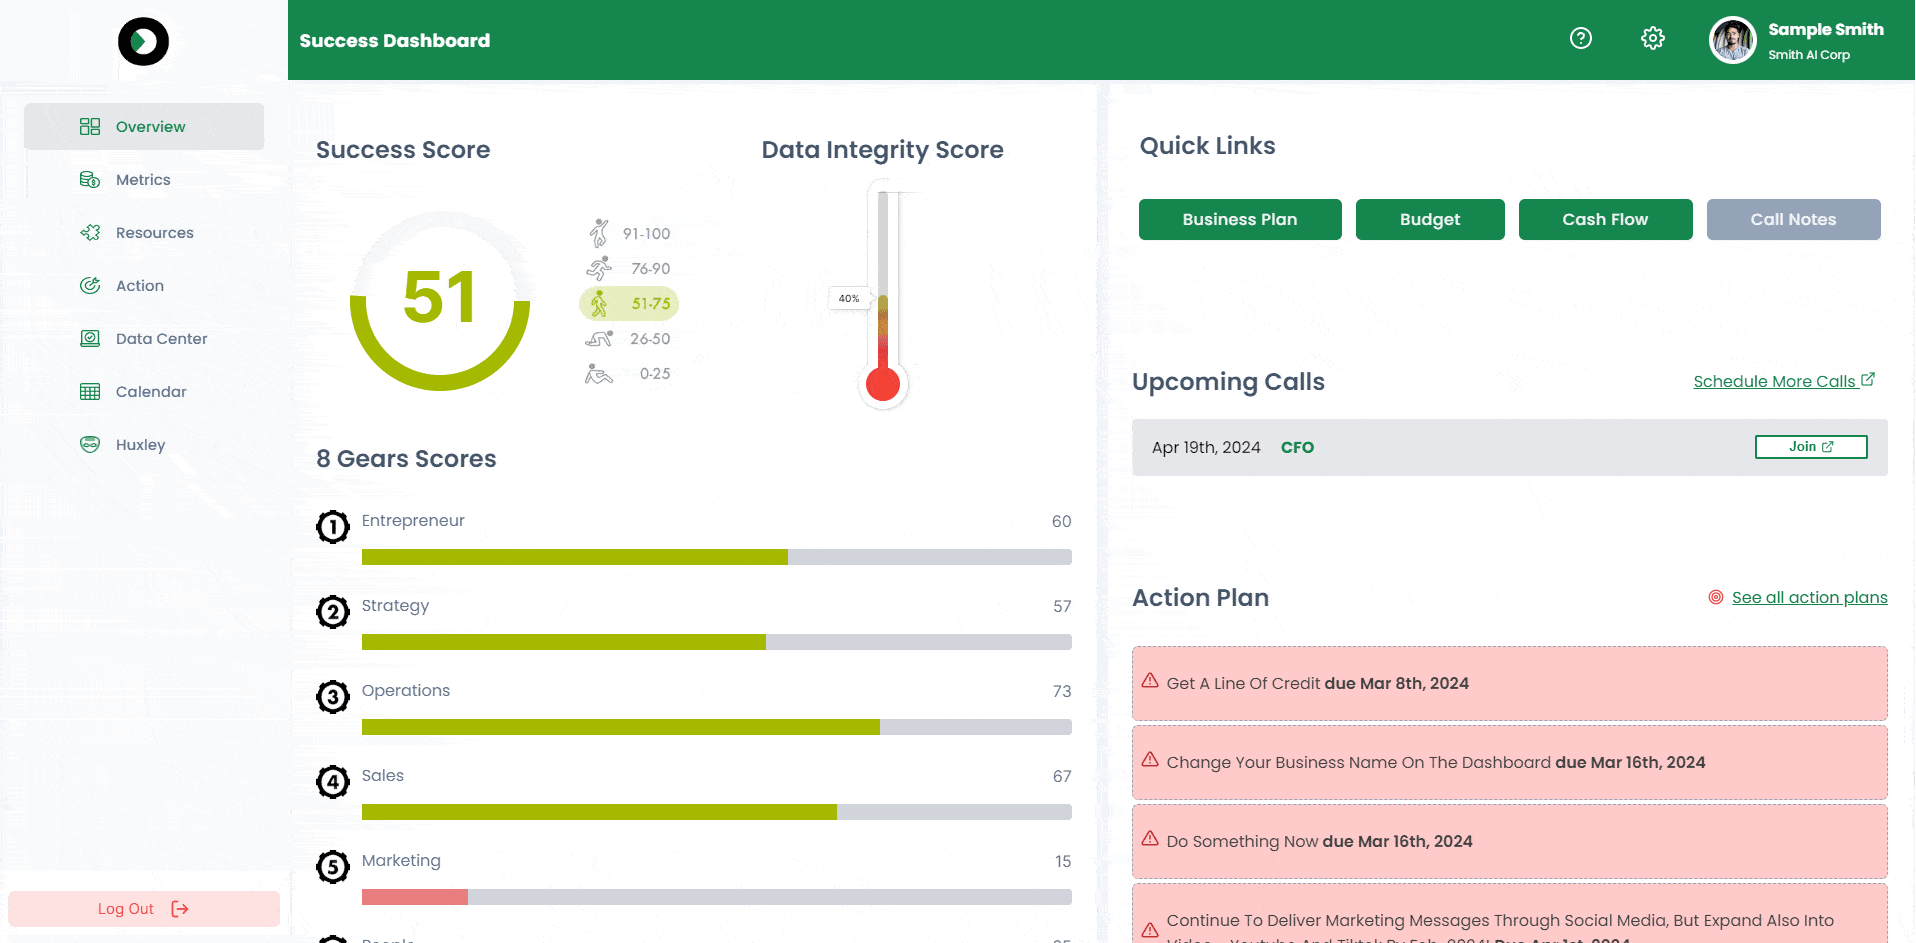Click the Operations gear number 3 icon
The image size is (1916, 943).
pyautogui.click(x=333, y=696)
